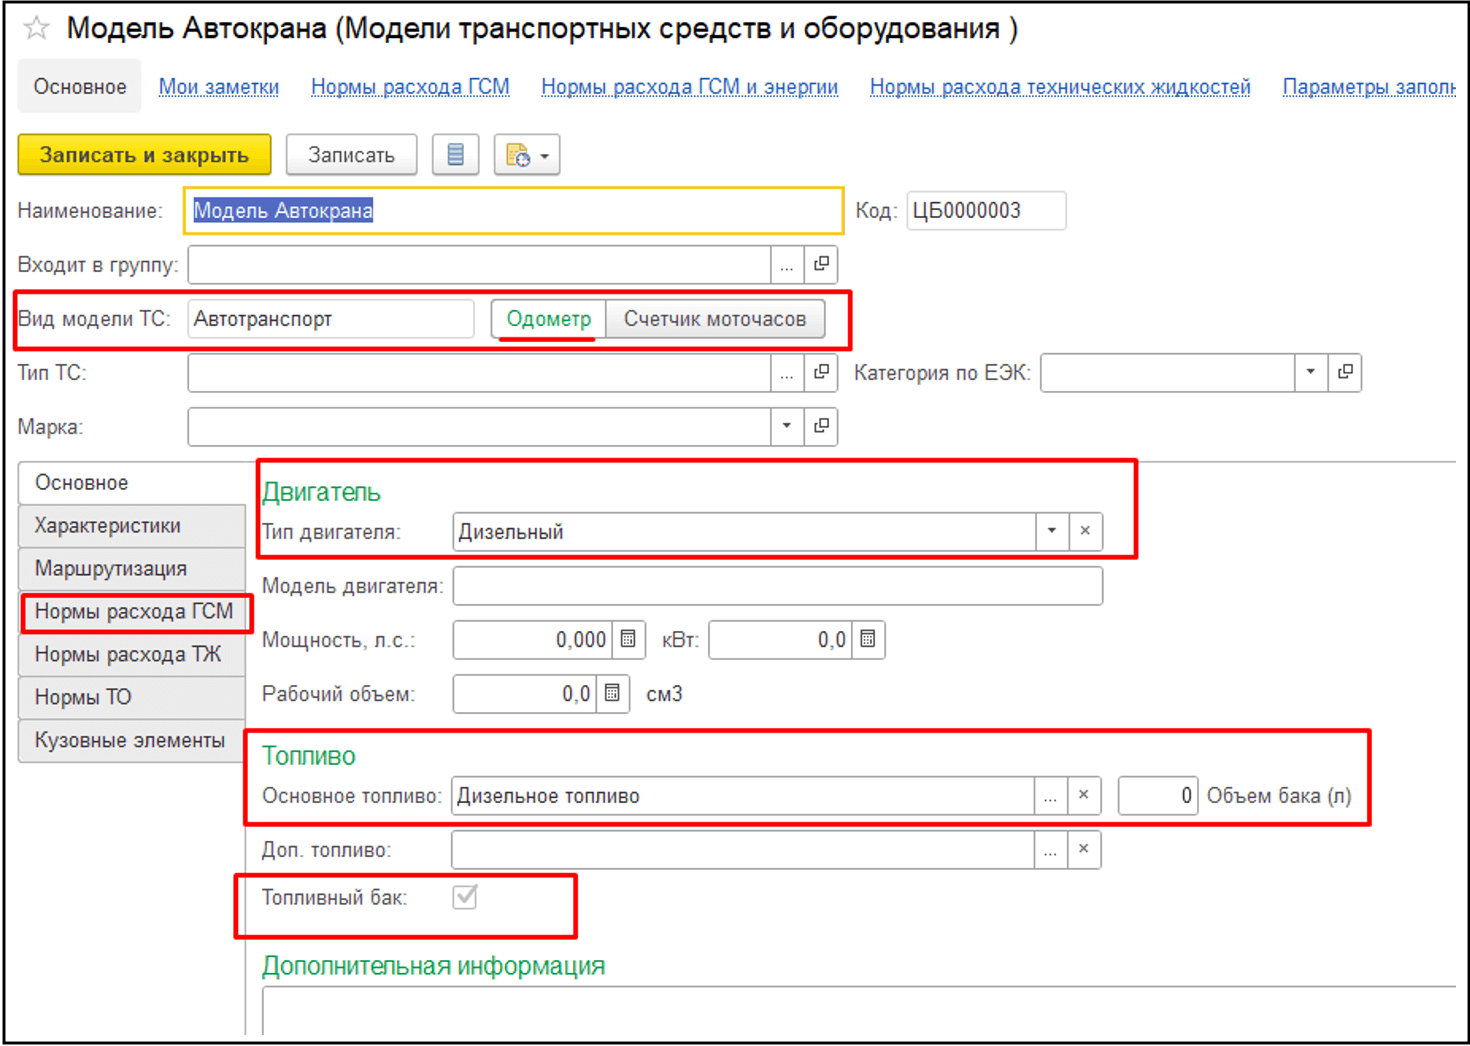1470x1046 pixels.
Task: Select the Характеристики side tab
Action: coord(108,525)
